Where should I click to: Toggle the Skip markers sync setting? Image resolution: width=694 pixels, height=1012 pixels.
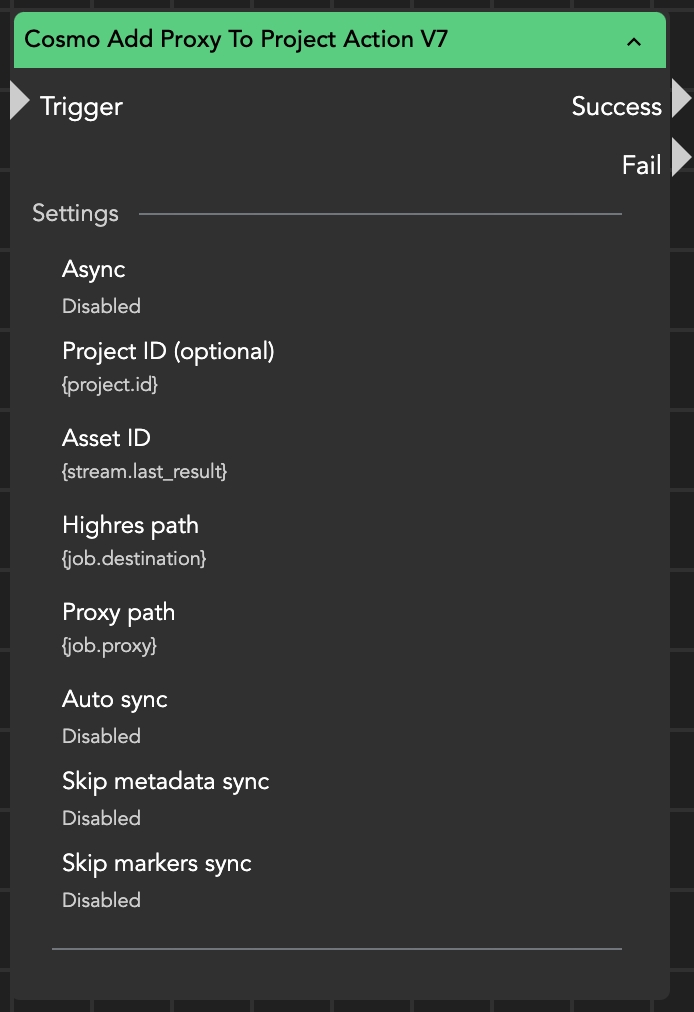(x=101, y=900)
